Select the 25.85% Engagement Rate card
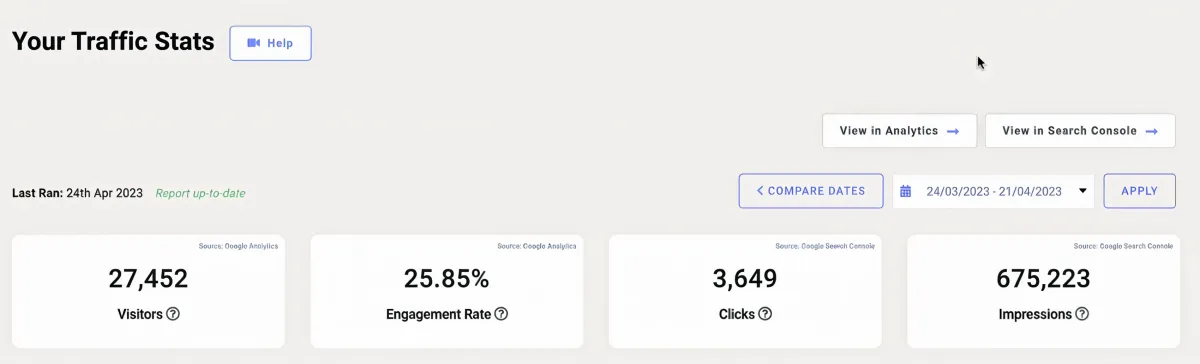 [446, 292]
